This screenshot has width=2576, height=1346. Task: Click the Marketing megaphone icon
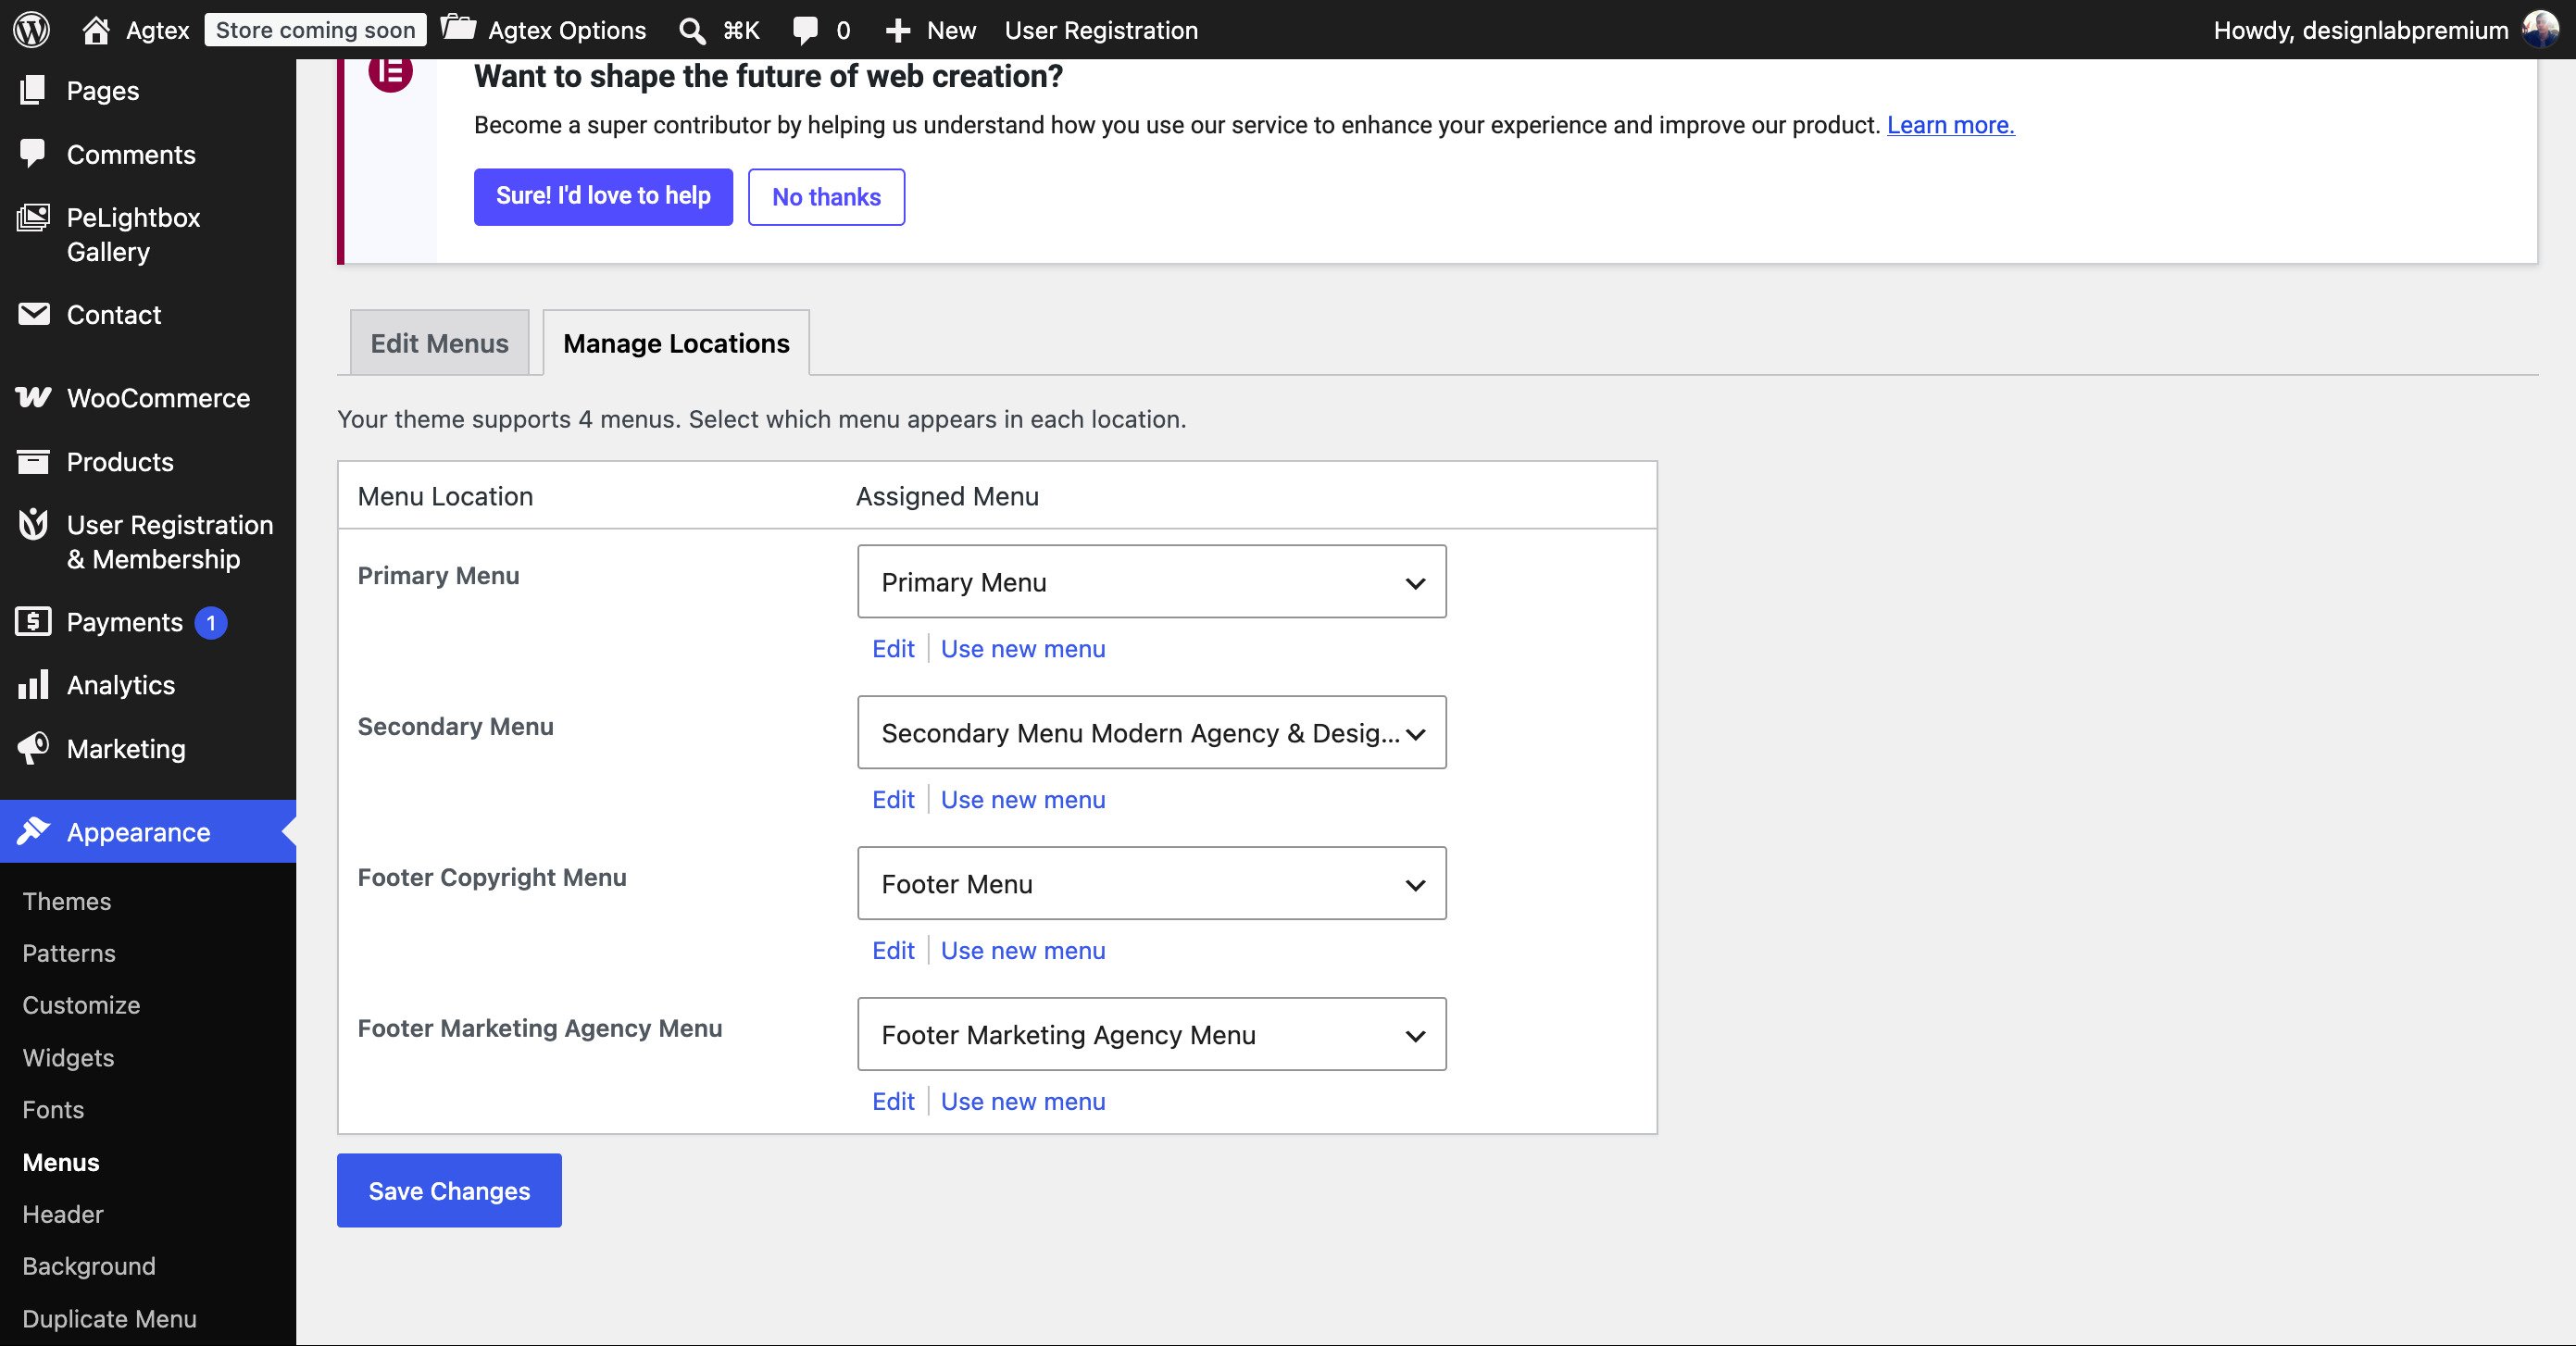point(33,748)
